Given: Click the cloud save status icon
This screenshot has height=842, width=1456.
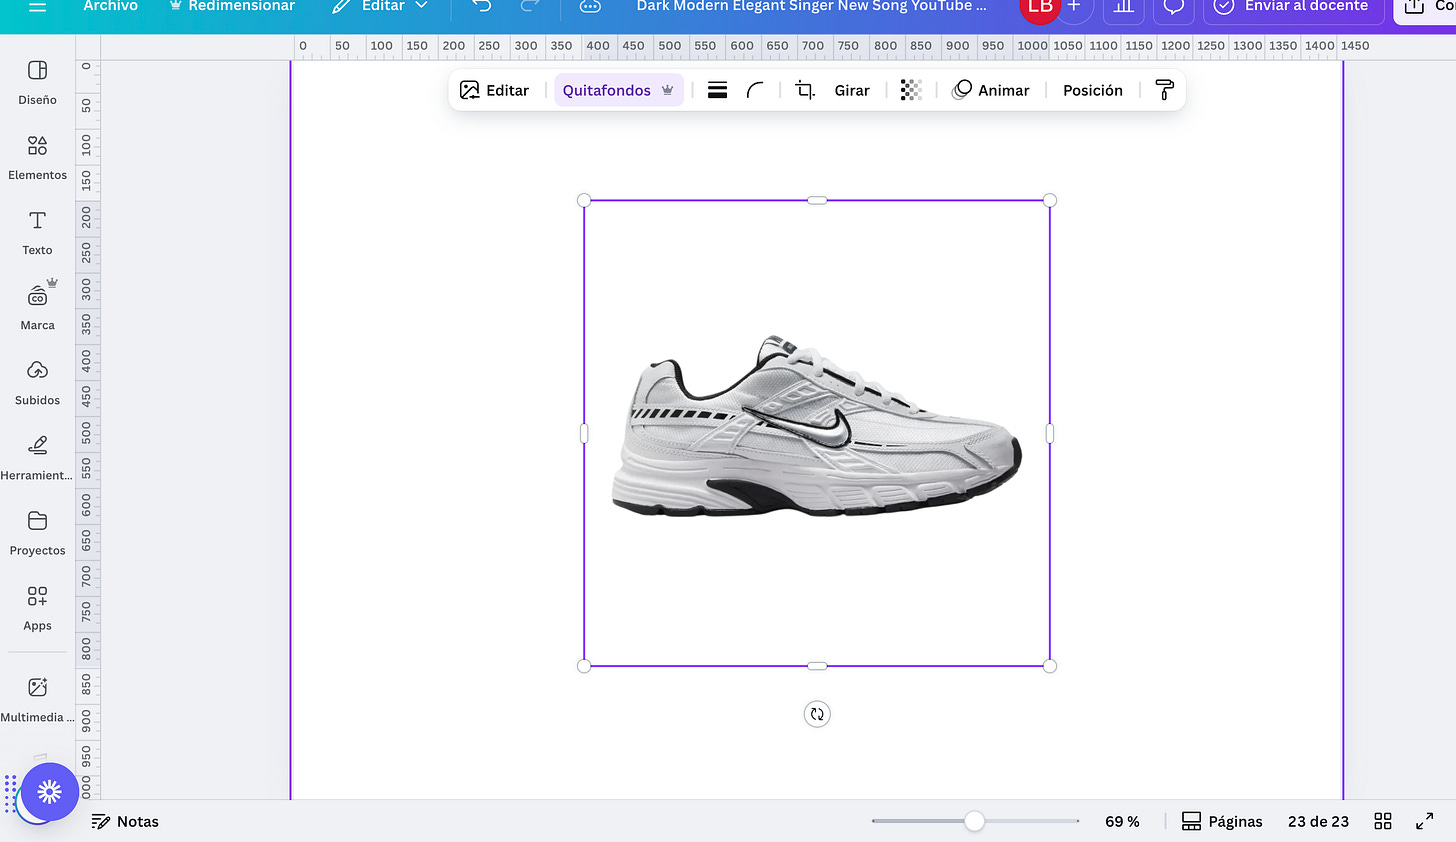Looking at the screenshot, I should tap(590, 6).
